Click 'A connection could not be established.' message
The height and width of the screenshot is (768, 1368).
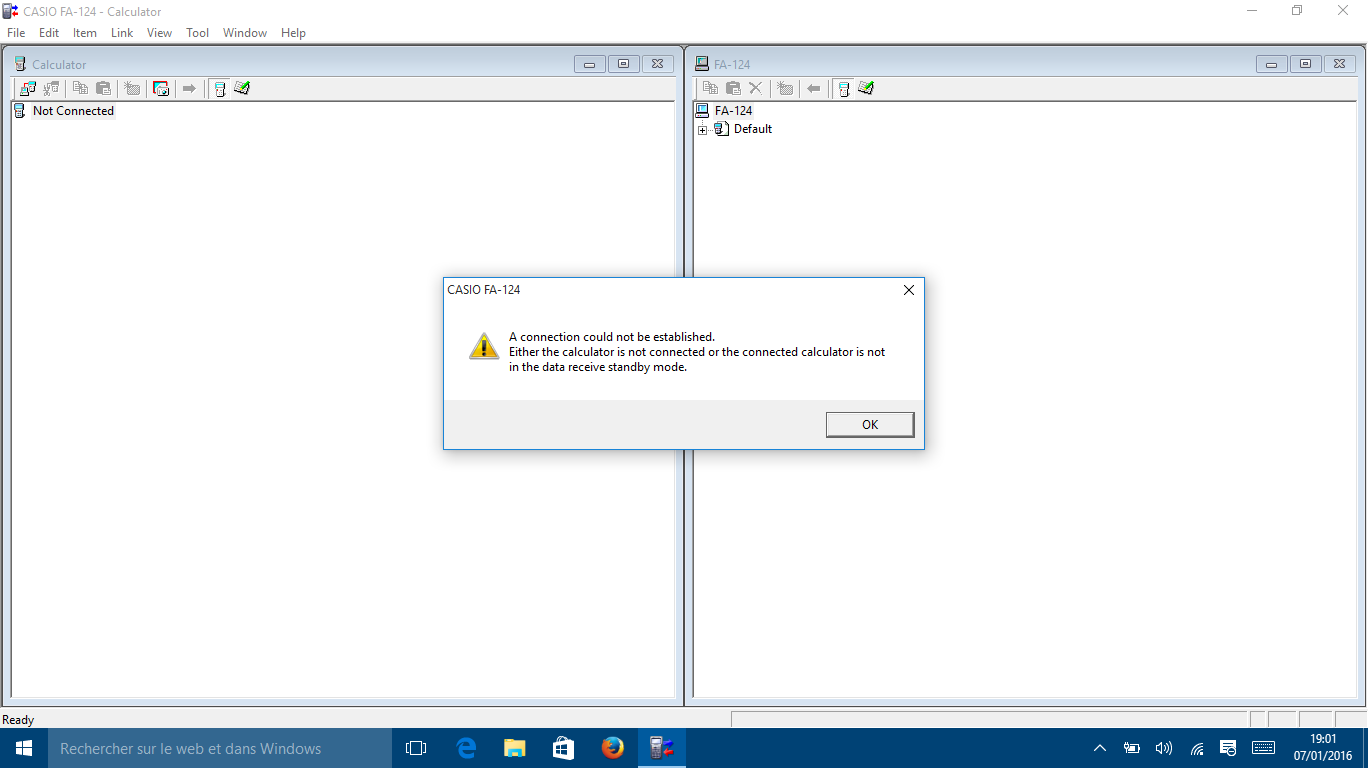click(612, 337)
